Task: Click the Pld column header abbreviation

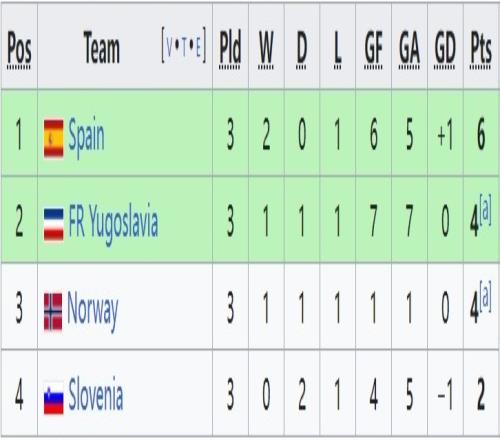Action: pyautogui.click(x=230, y=49)
